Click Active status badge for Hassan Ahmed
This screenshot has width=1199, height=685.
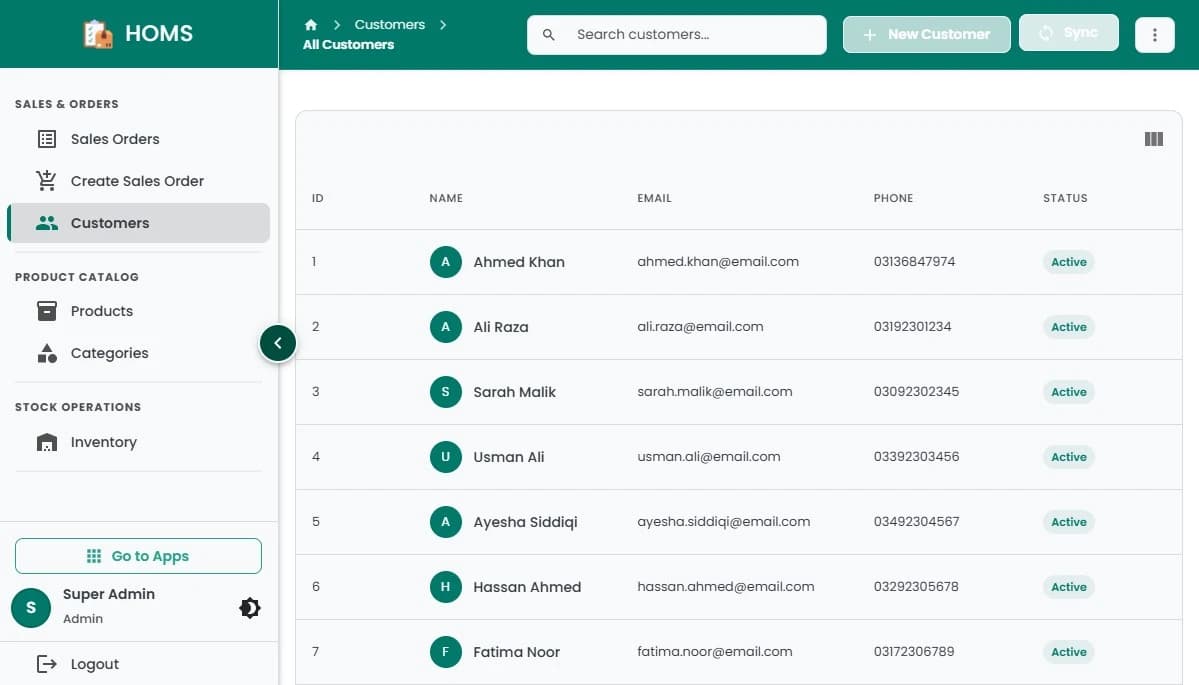pos(1068,587)
